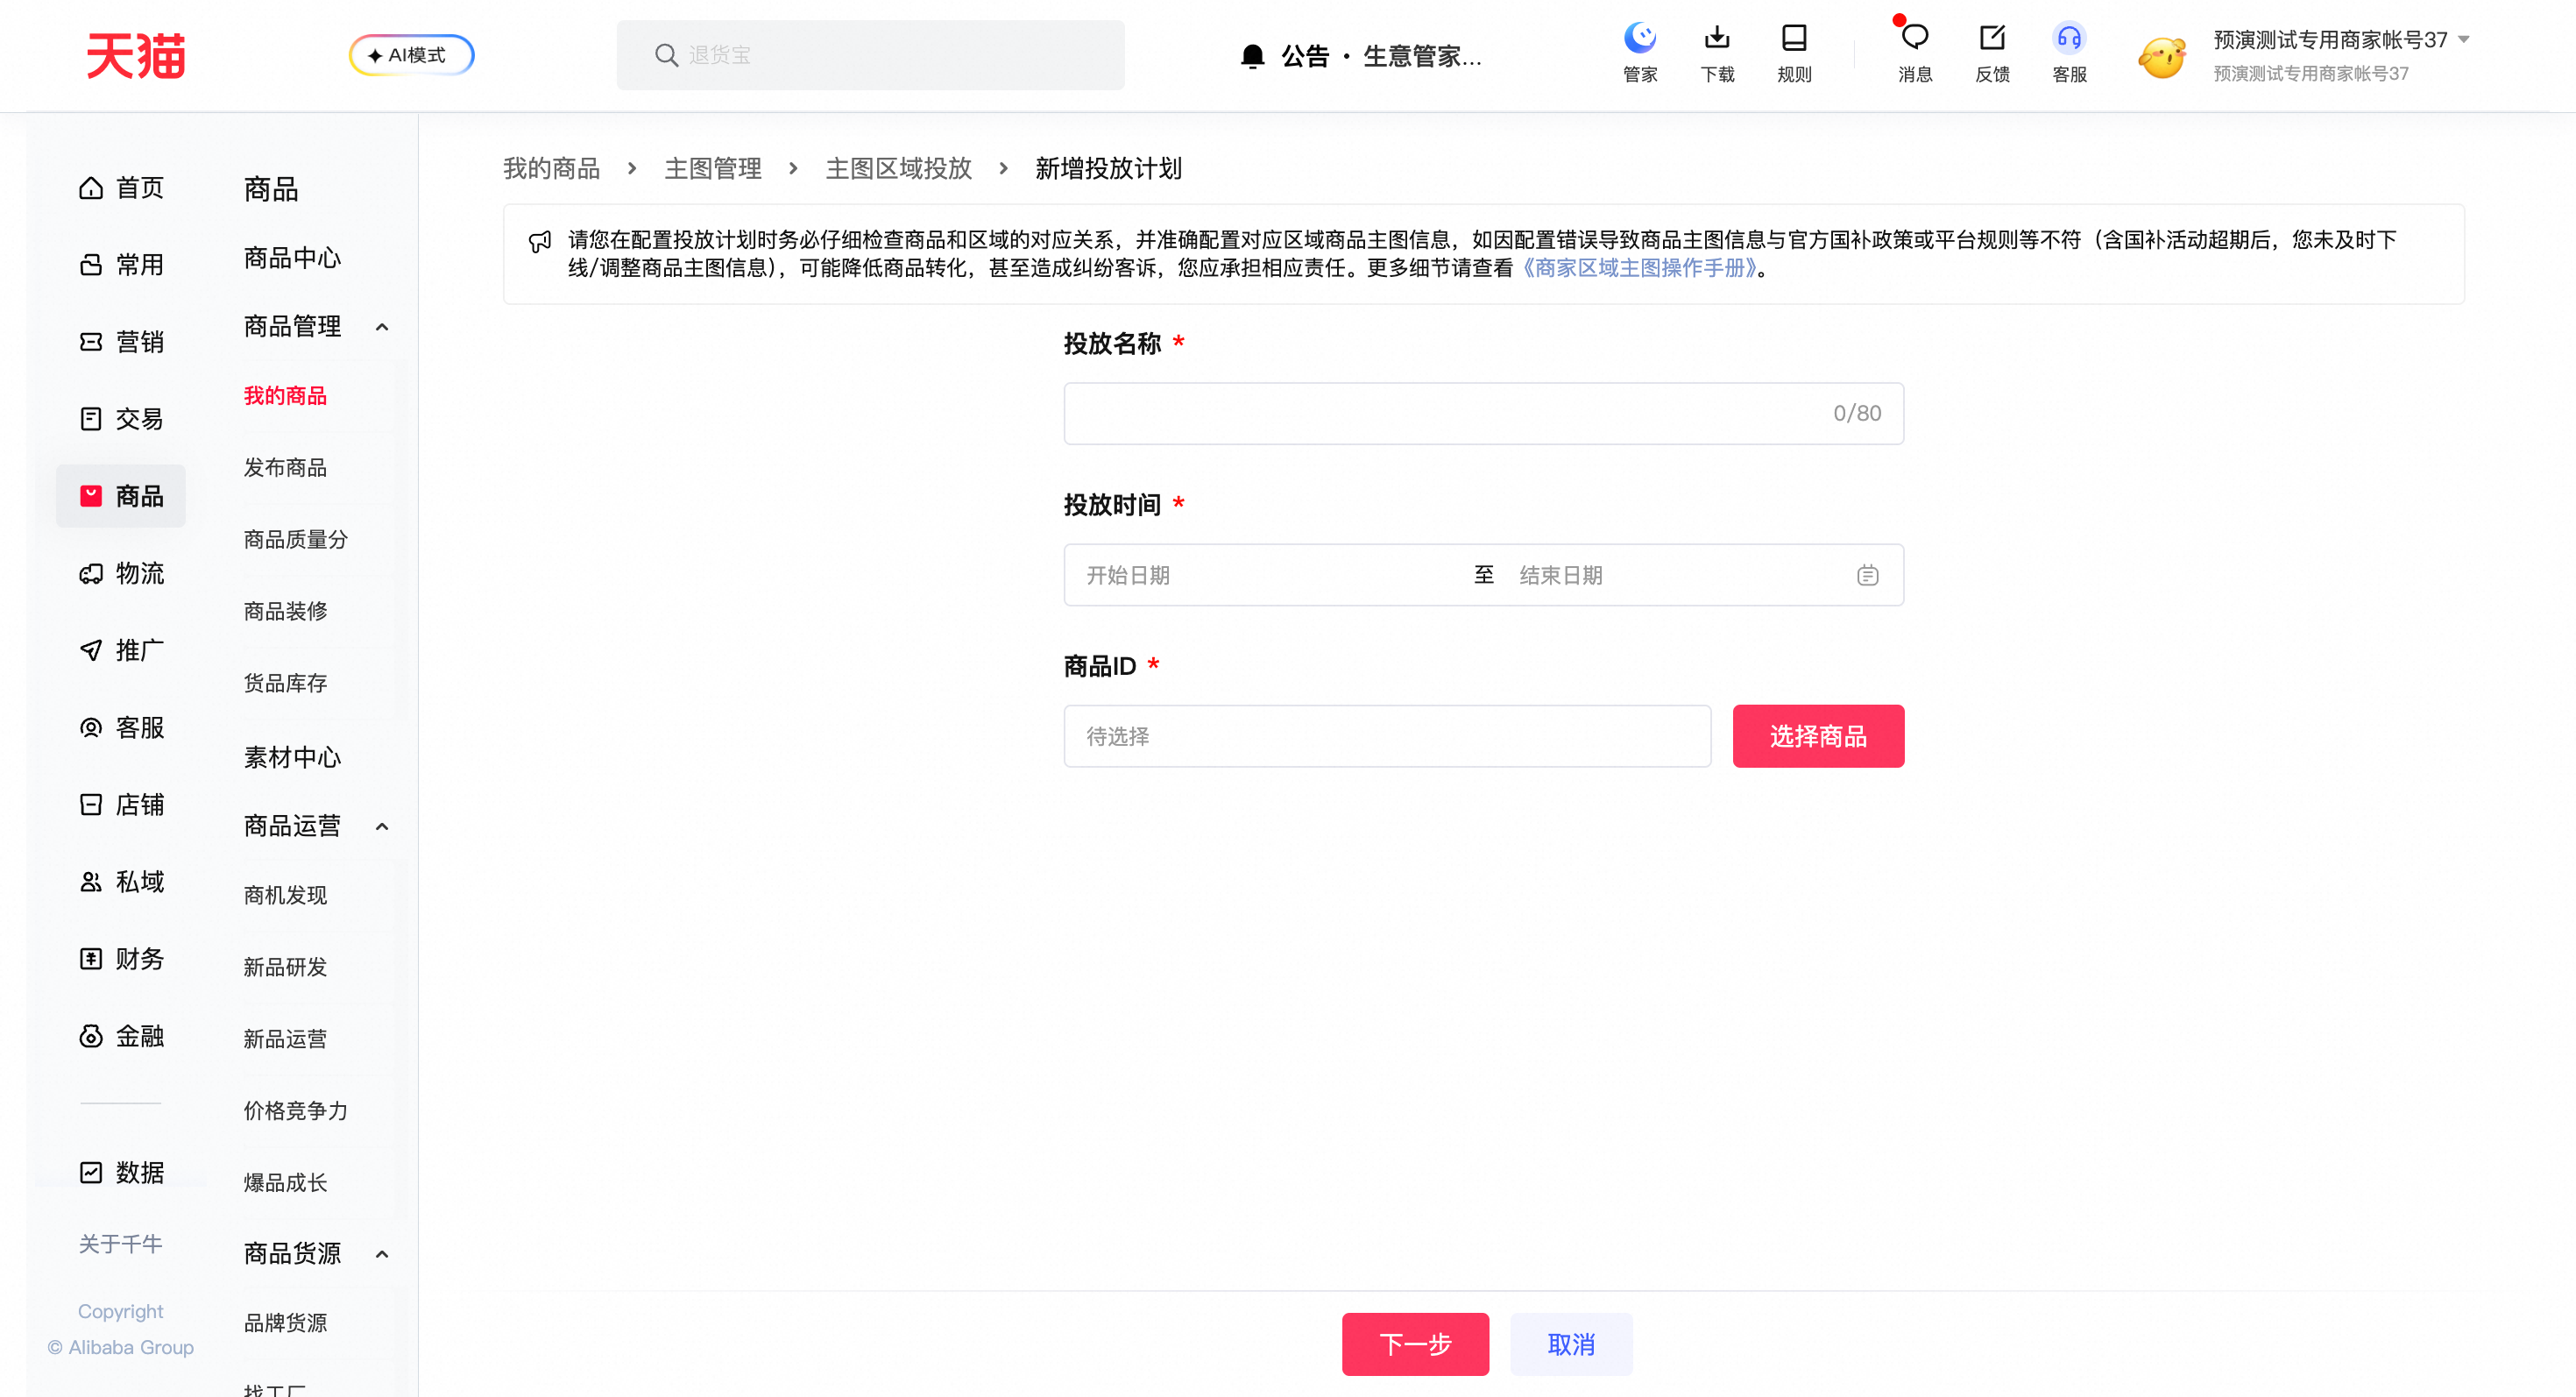The height and width of the screenshot is (1397, 2576).
Task: Click the search box with 退货宝
Action: [x=870, y=55]
